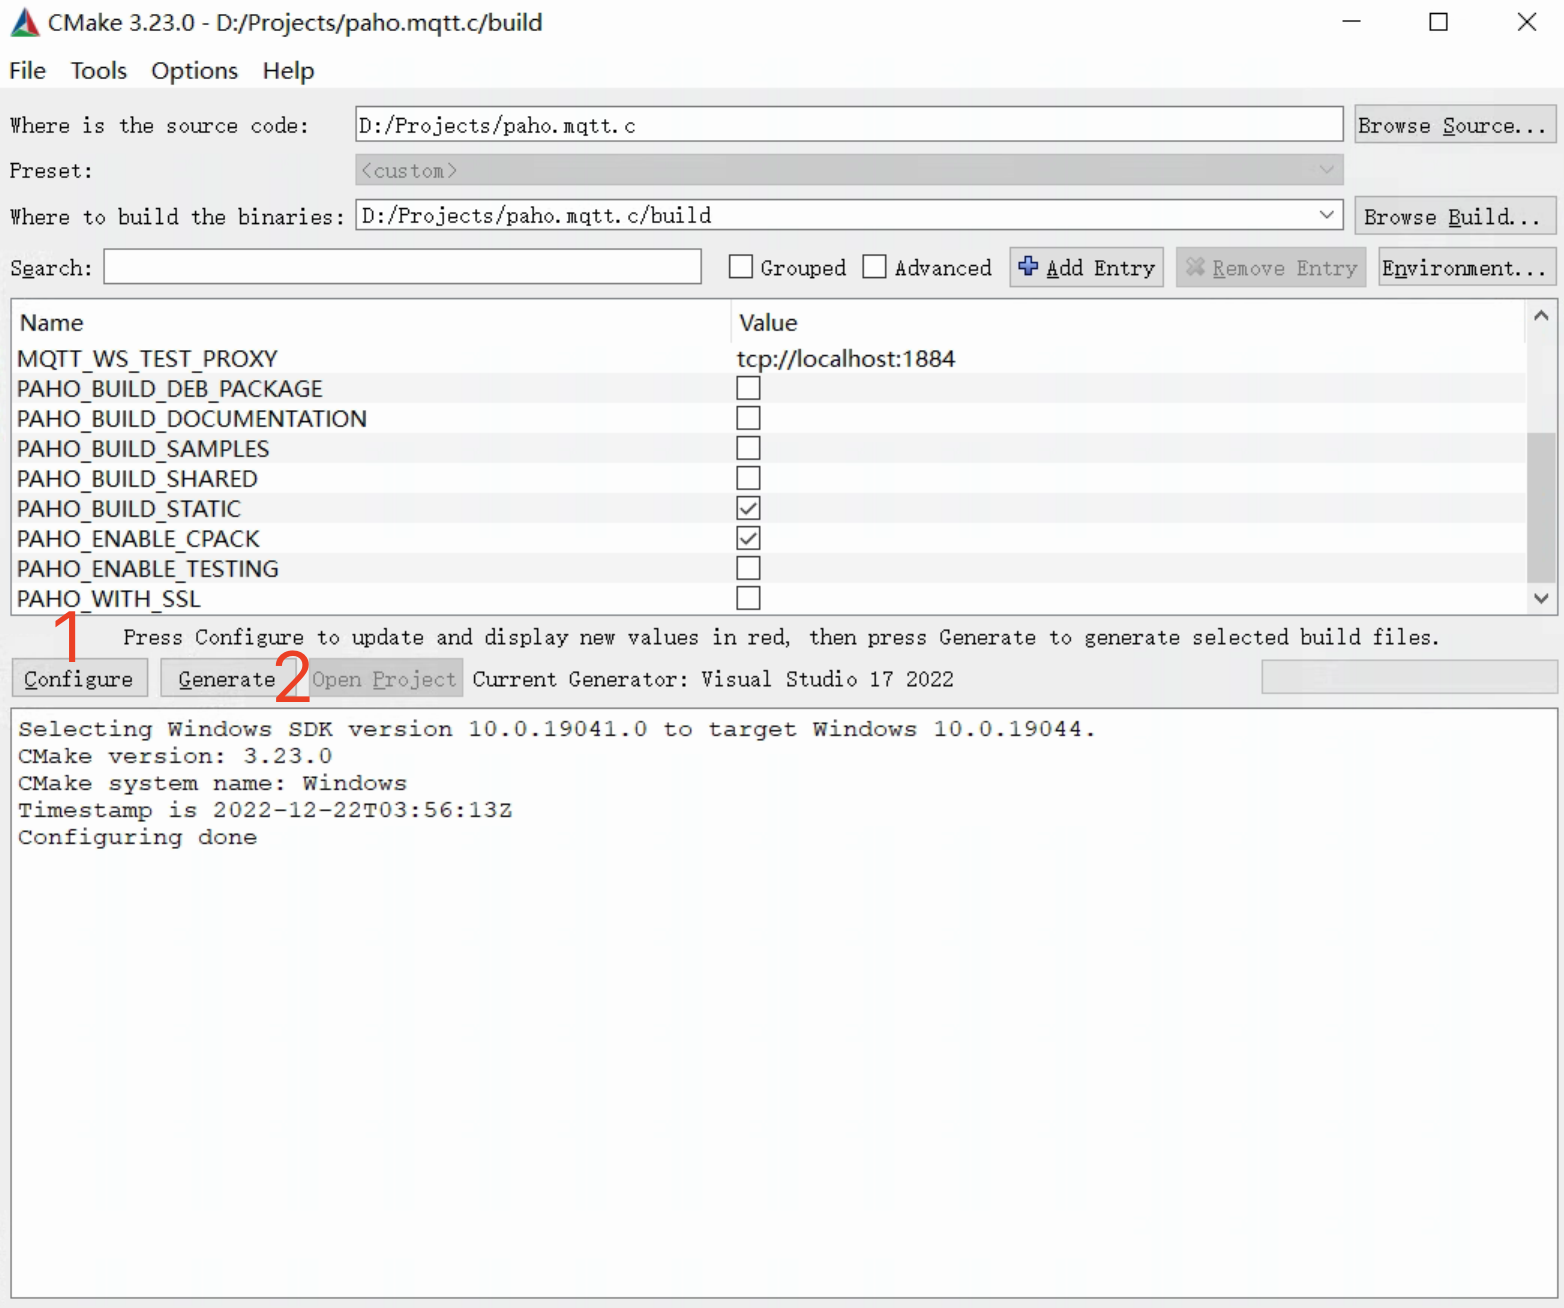Select the PAHO_ENABLE_CPACK entry name
The height and width of the screenshot is (1308, 1564).
click(138, 538)
